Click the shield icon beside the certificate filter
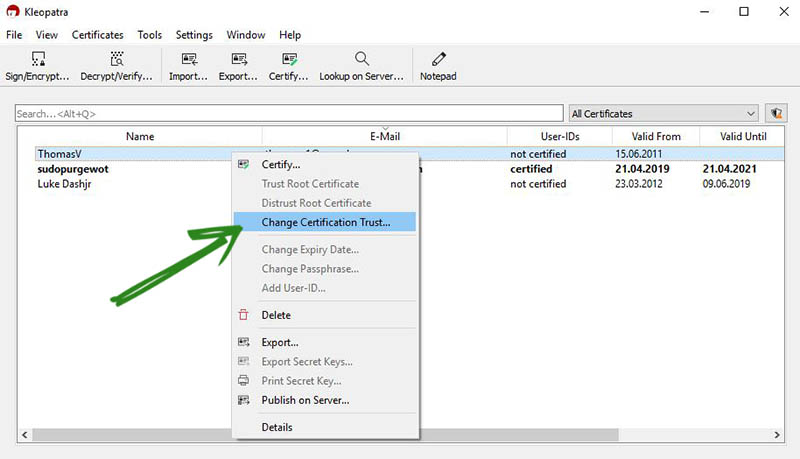800x459 pixels. (776, 113)
